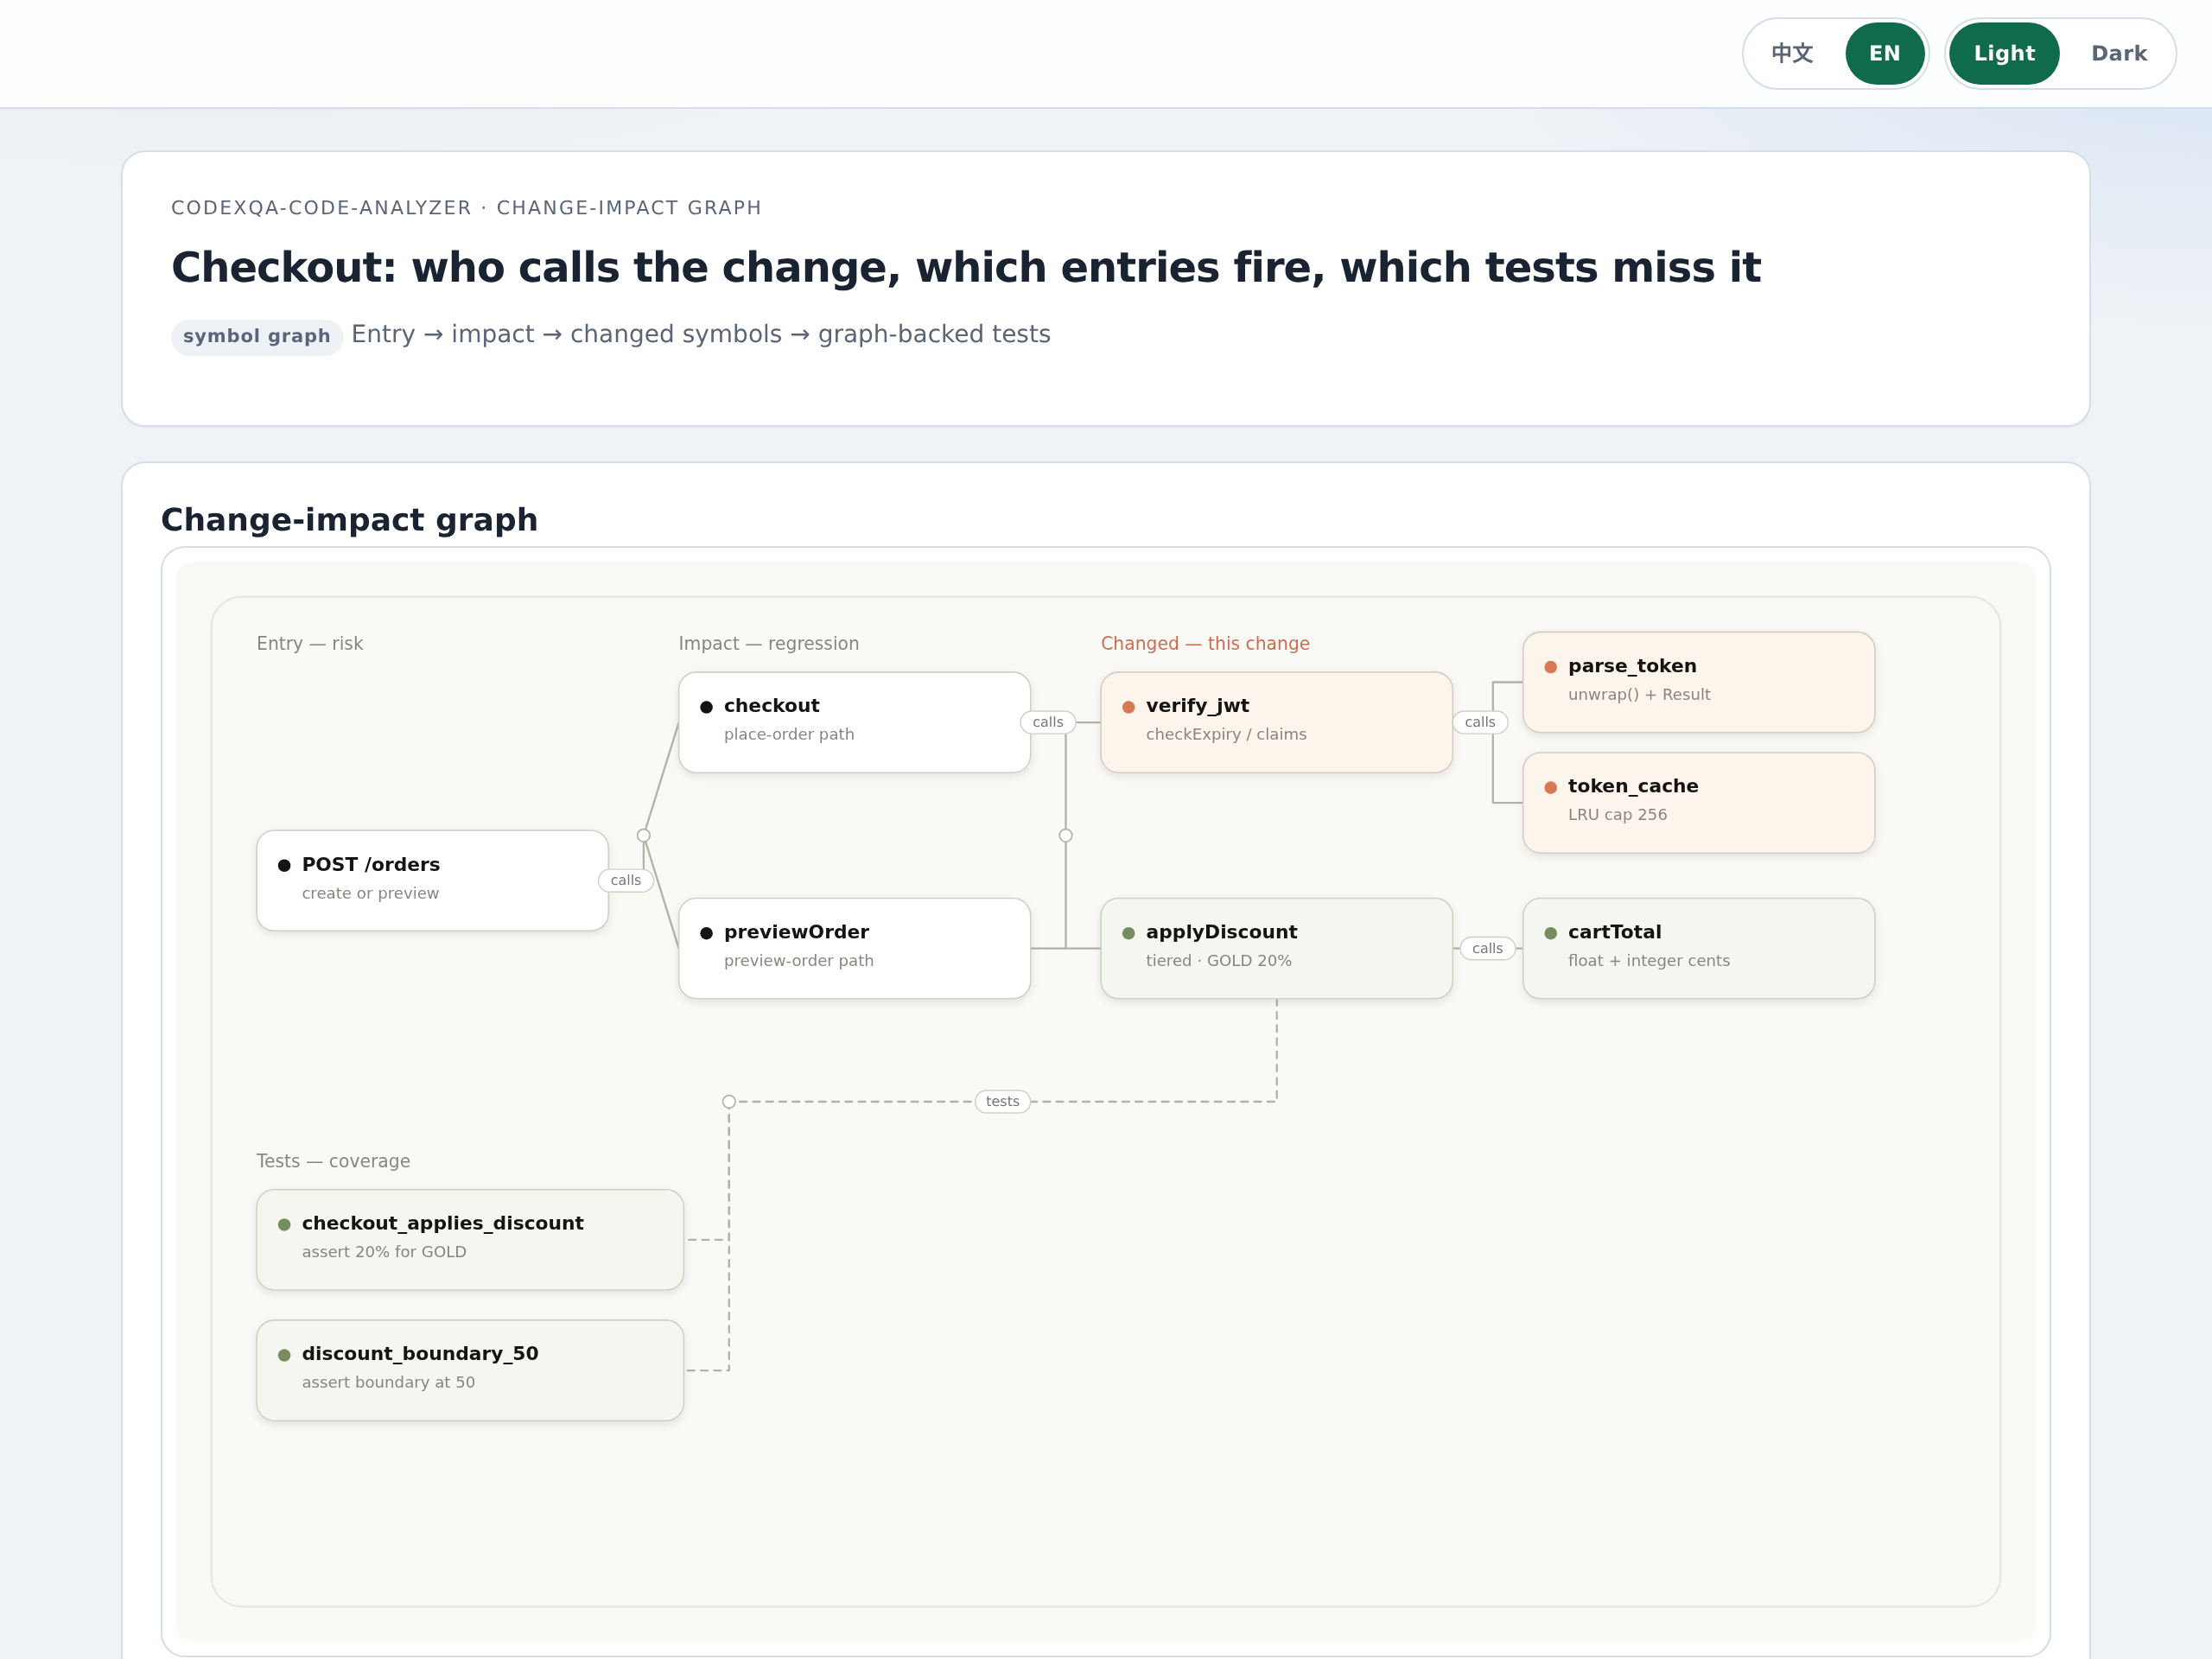
Task: Open the parse_token node
Action: (1698, 681)
